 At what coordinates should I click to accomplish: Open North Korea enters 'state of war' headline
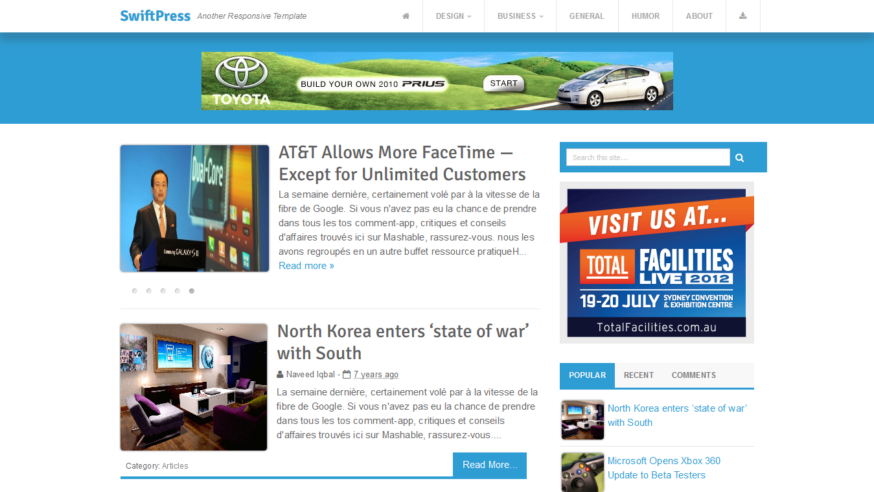click(403, 342)
